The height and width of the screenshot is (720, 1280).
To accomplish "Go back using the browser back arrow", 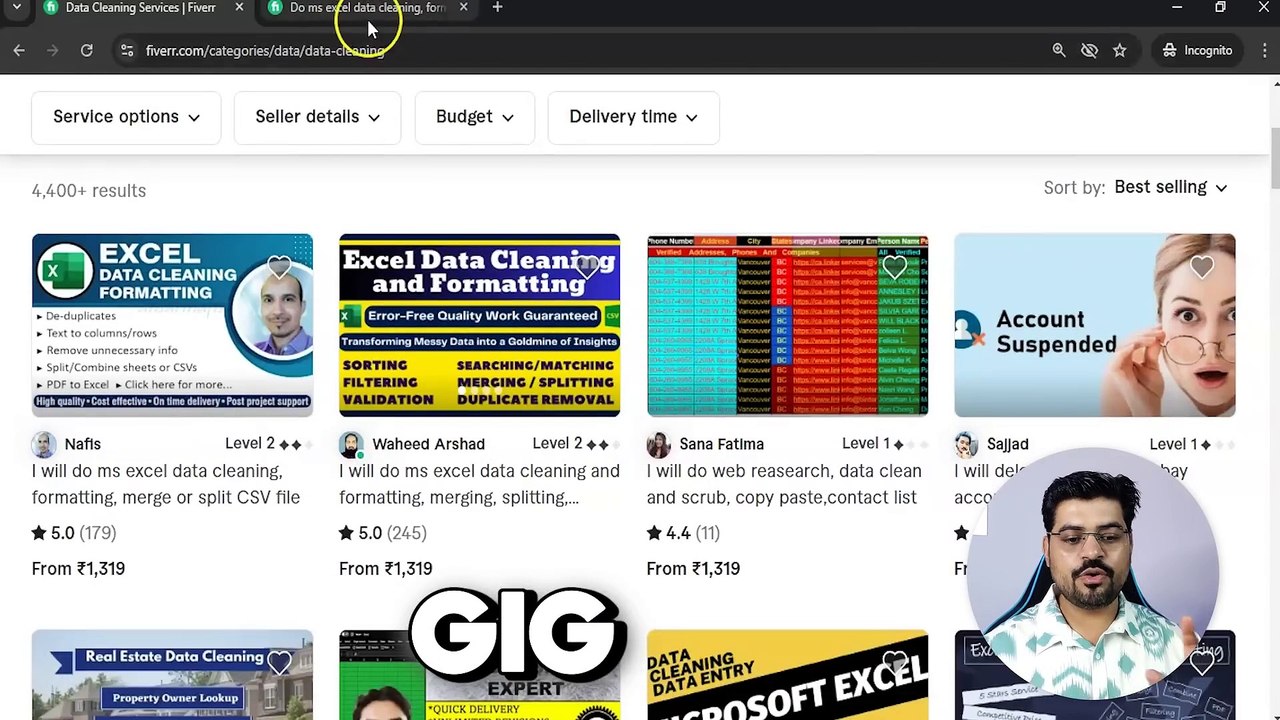I will (x=19, y=50).
